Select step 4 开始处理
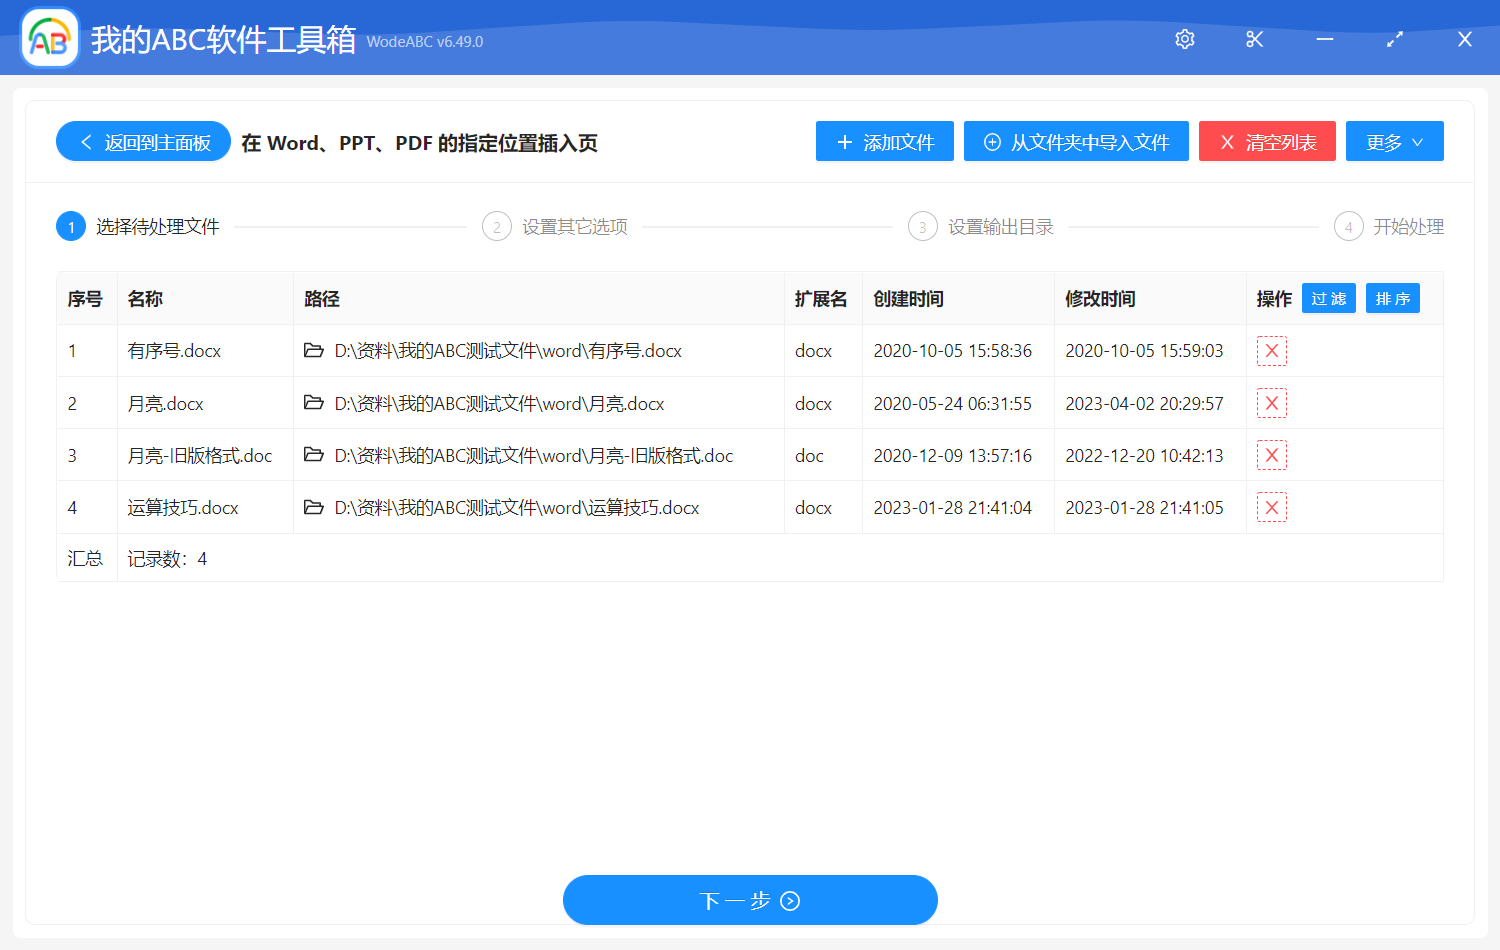1500x950 pixels. tap(1390, 227)
